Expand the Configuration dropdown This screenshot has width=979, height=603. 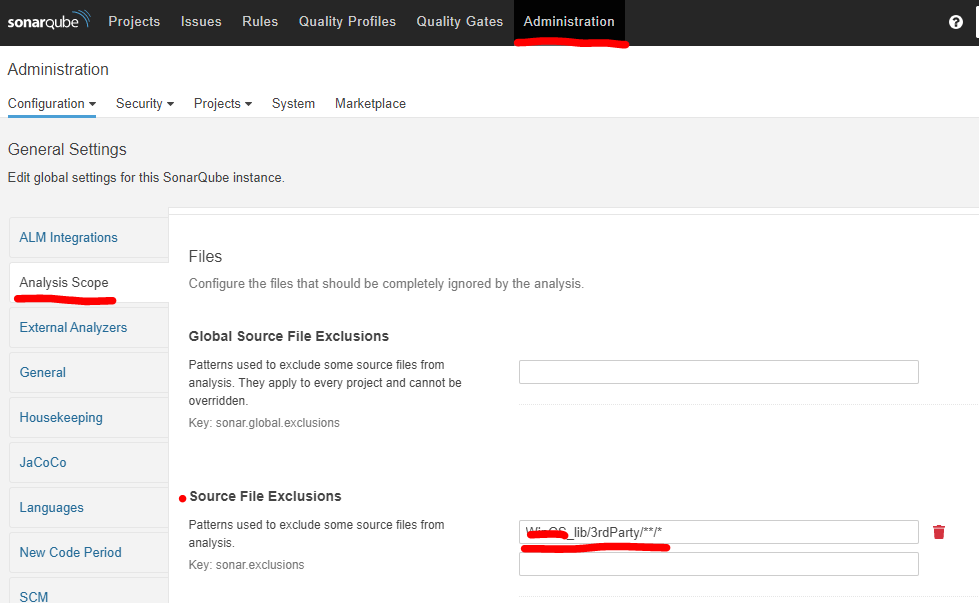click(52, 104)
